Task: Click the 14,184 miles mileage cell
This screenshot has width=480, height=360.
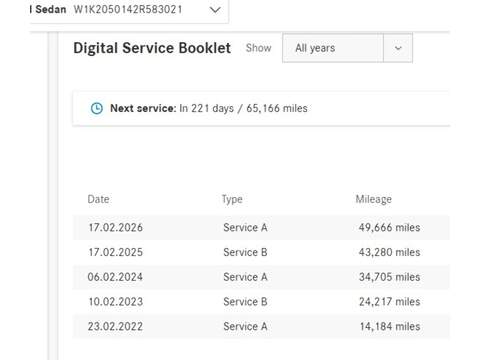Action: pyautogui.click(x=390, y=326)
